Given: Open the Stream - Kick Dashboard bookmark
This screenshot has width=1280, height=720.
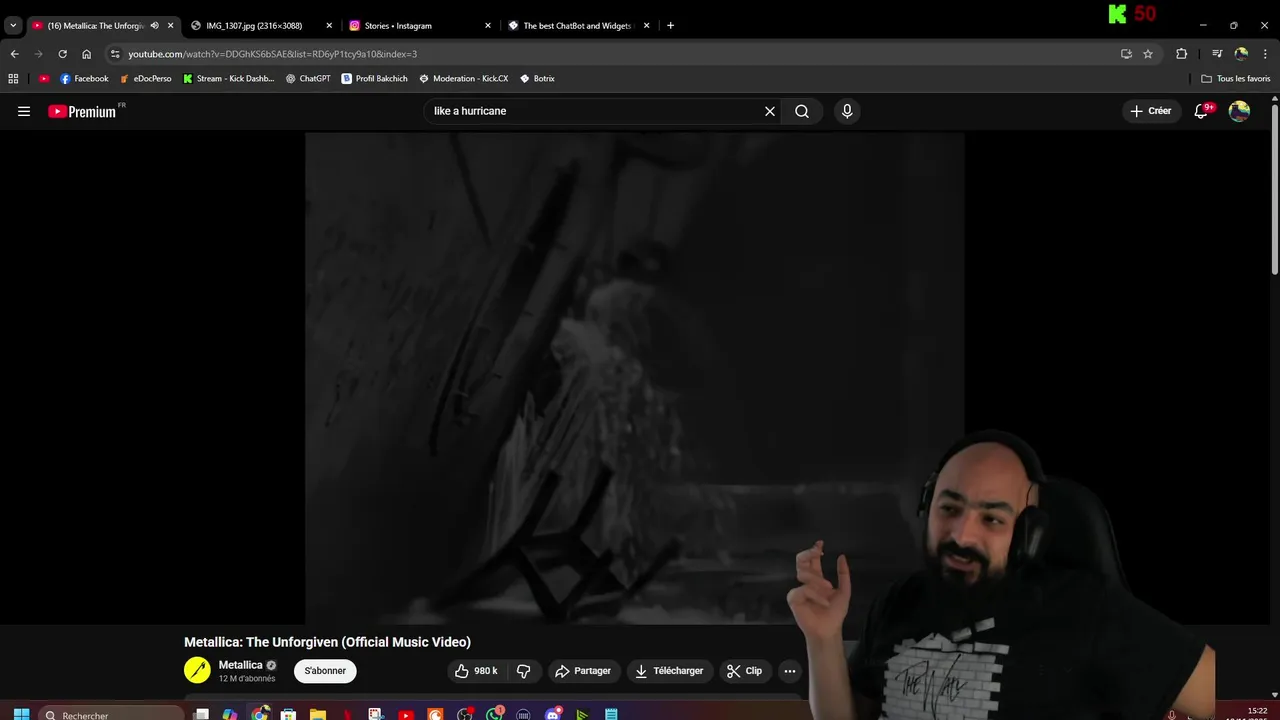Looking at the screenshot, I should tap(228, 78).
